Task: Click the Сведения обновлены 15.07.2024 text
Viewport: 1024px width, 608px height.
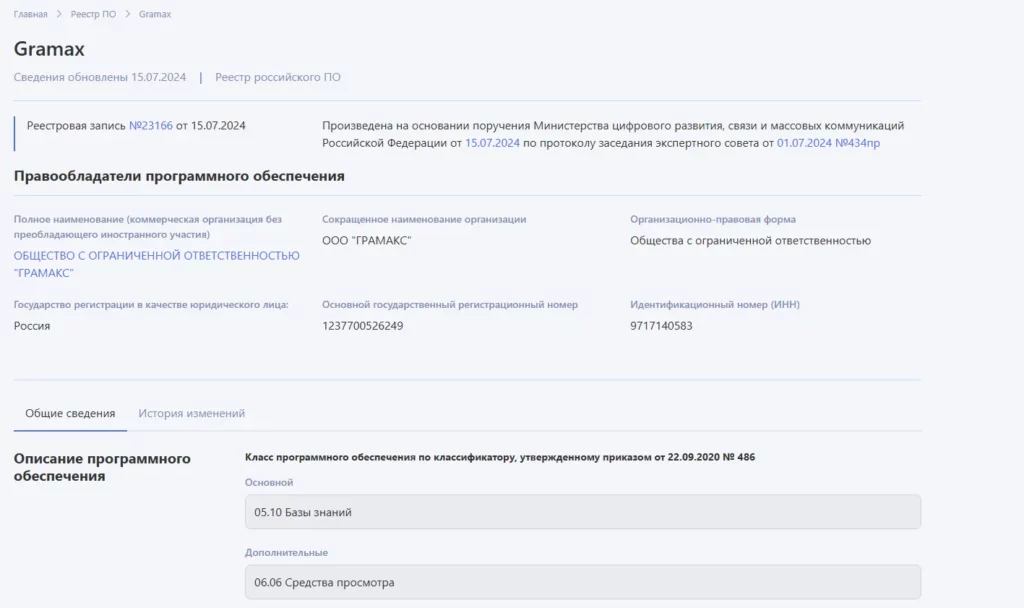Action: [100, 77]
